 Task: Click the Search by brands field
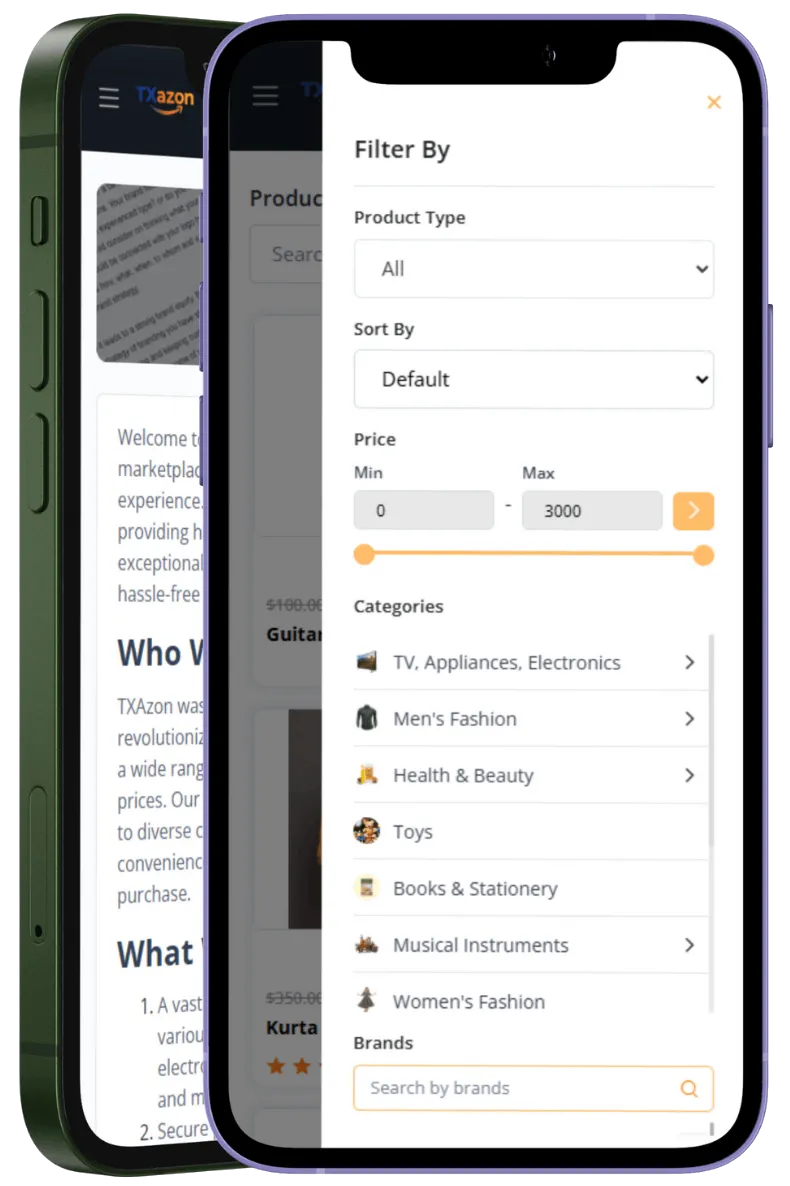click(533, 1088)
